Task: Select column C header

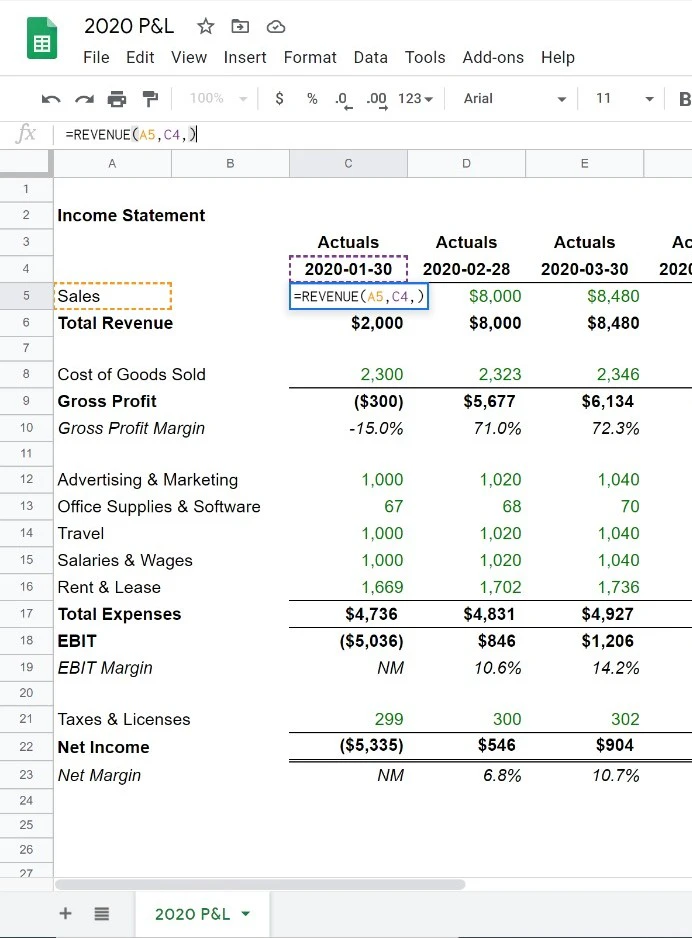Action: click(348, 163)
